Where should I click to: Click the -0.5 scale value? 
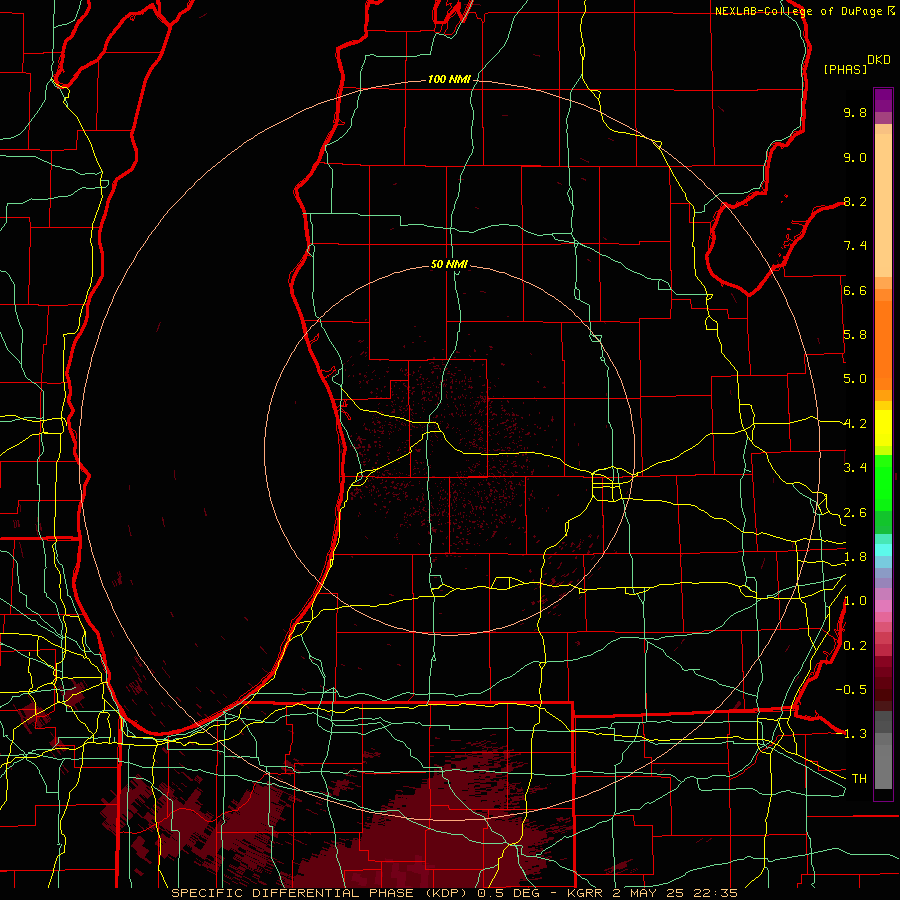coord(851,690)
